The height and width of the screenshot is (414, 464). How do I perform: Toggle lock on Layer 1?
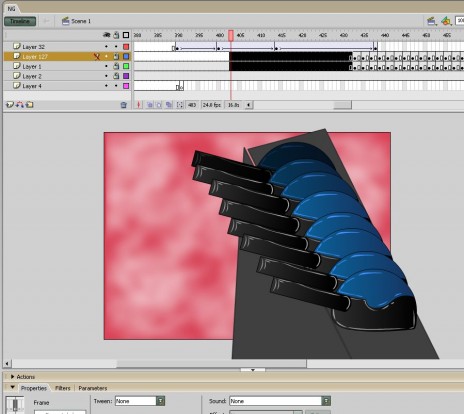pos(116,66)
